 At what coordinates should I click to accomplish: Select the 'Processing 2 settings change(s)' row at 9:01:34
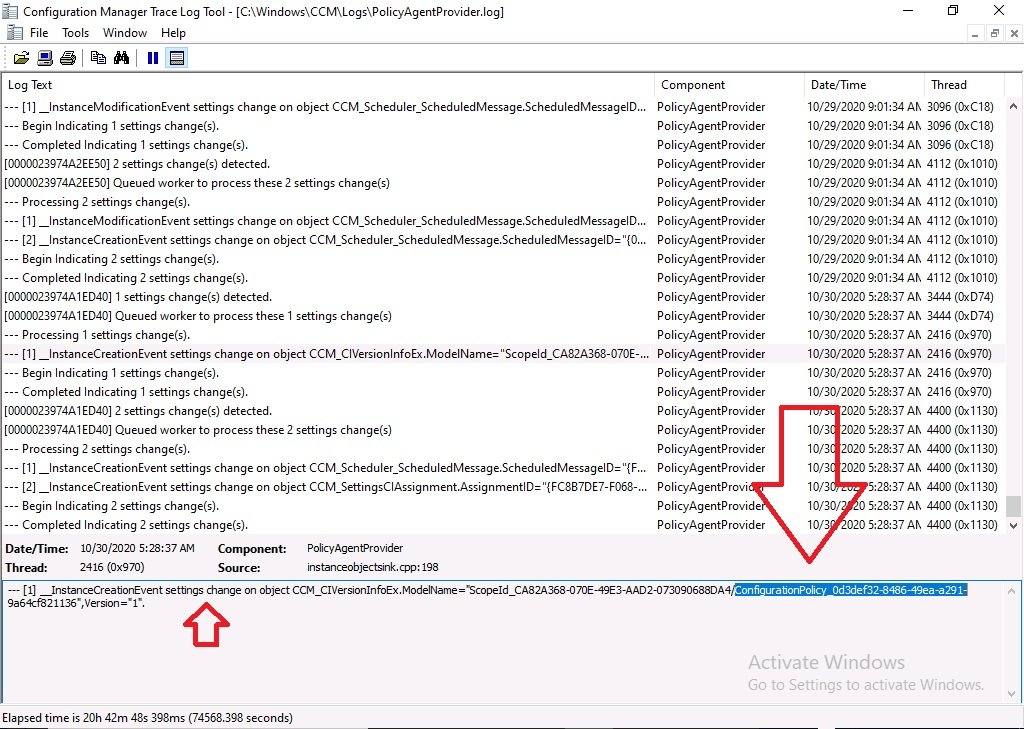tap(503, 202)
